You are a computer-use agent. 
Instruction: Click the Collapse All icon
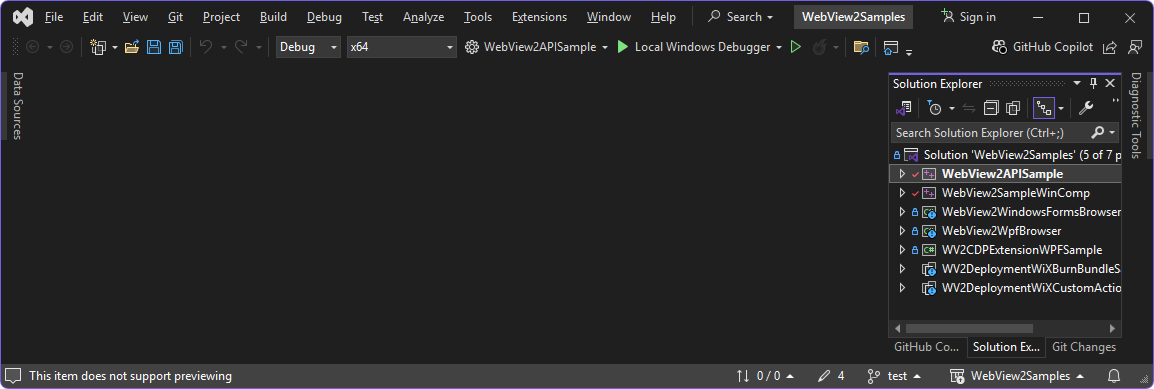pyautogui.click(x=991, y=108)
